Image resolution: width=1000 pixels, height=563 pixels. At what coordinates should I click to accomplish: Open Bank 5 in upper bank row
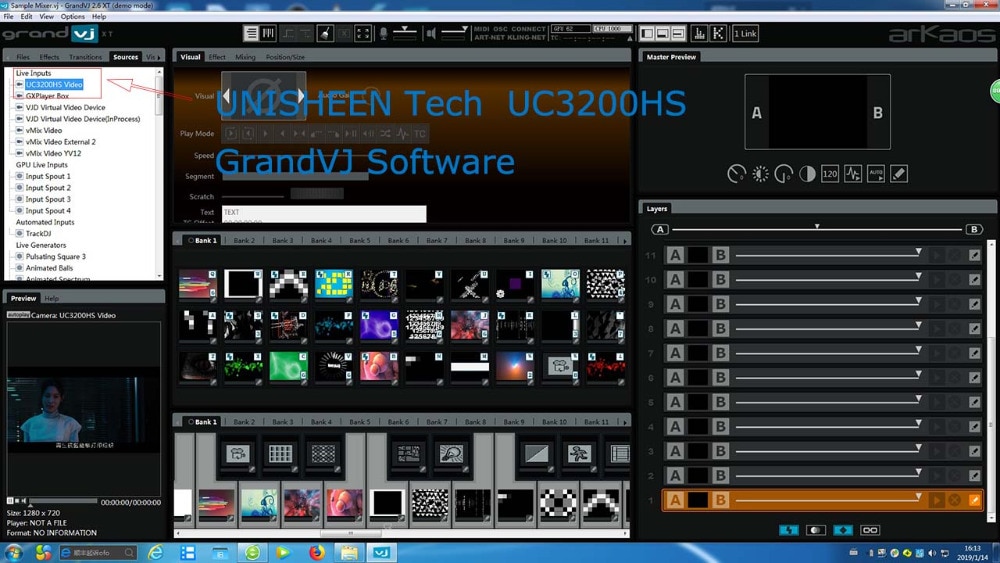(x=360, y=240)
